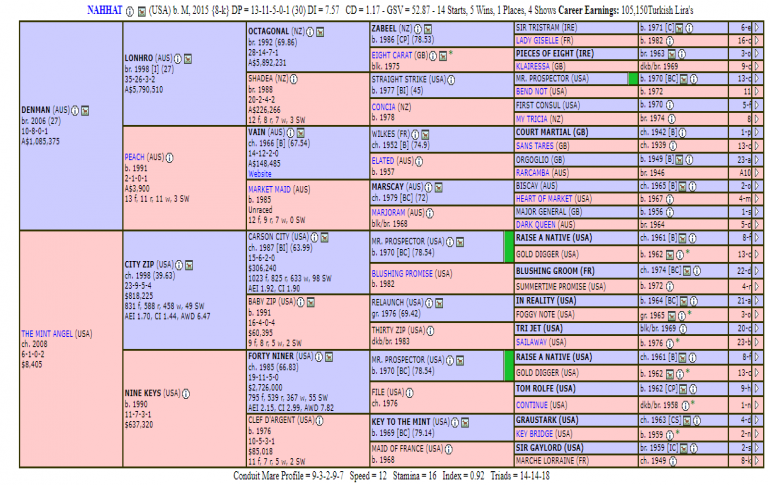Viewport: 770px width, 485px height.
Task: Click info icon next to STRAIGHT STRIKE
Action: point(451,80)
